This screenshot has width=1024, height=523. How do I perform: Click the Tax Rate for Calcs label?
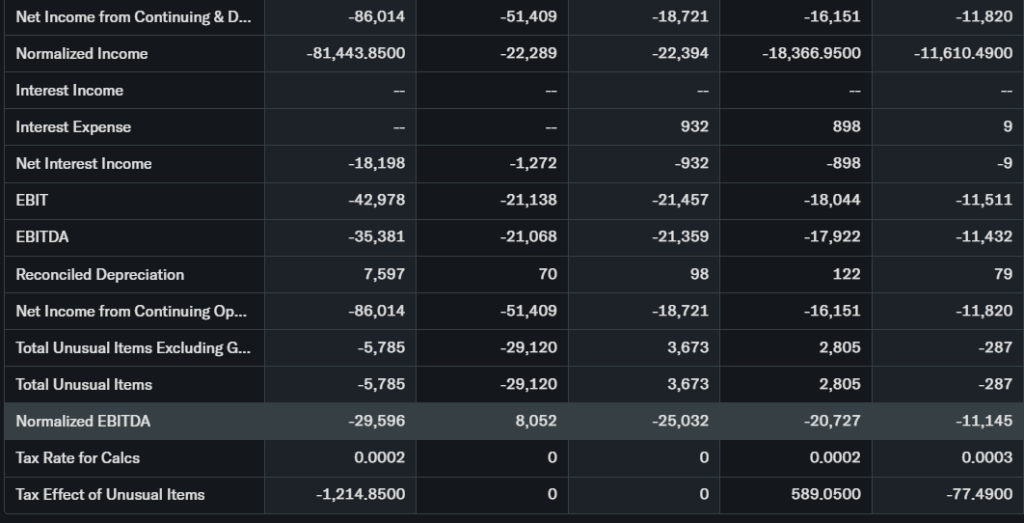point(78,458)
